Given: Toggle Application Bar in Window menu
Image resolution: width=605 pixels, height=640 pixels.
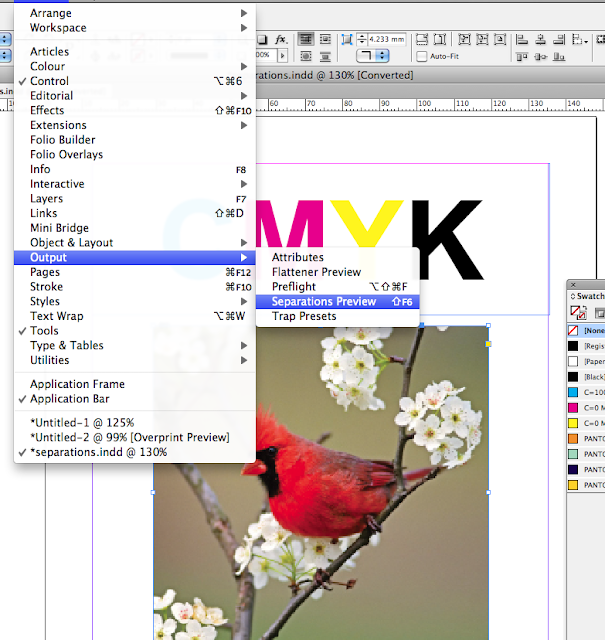Looking at the screenshot, I should point(135,399).
